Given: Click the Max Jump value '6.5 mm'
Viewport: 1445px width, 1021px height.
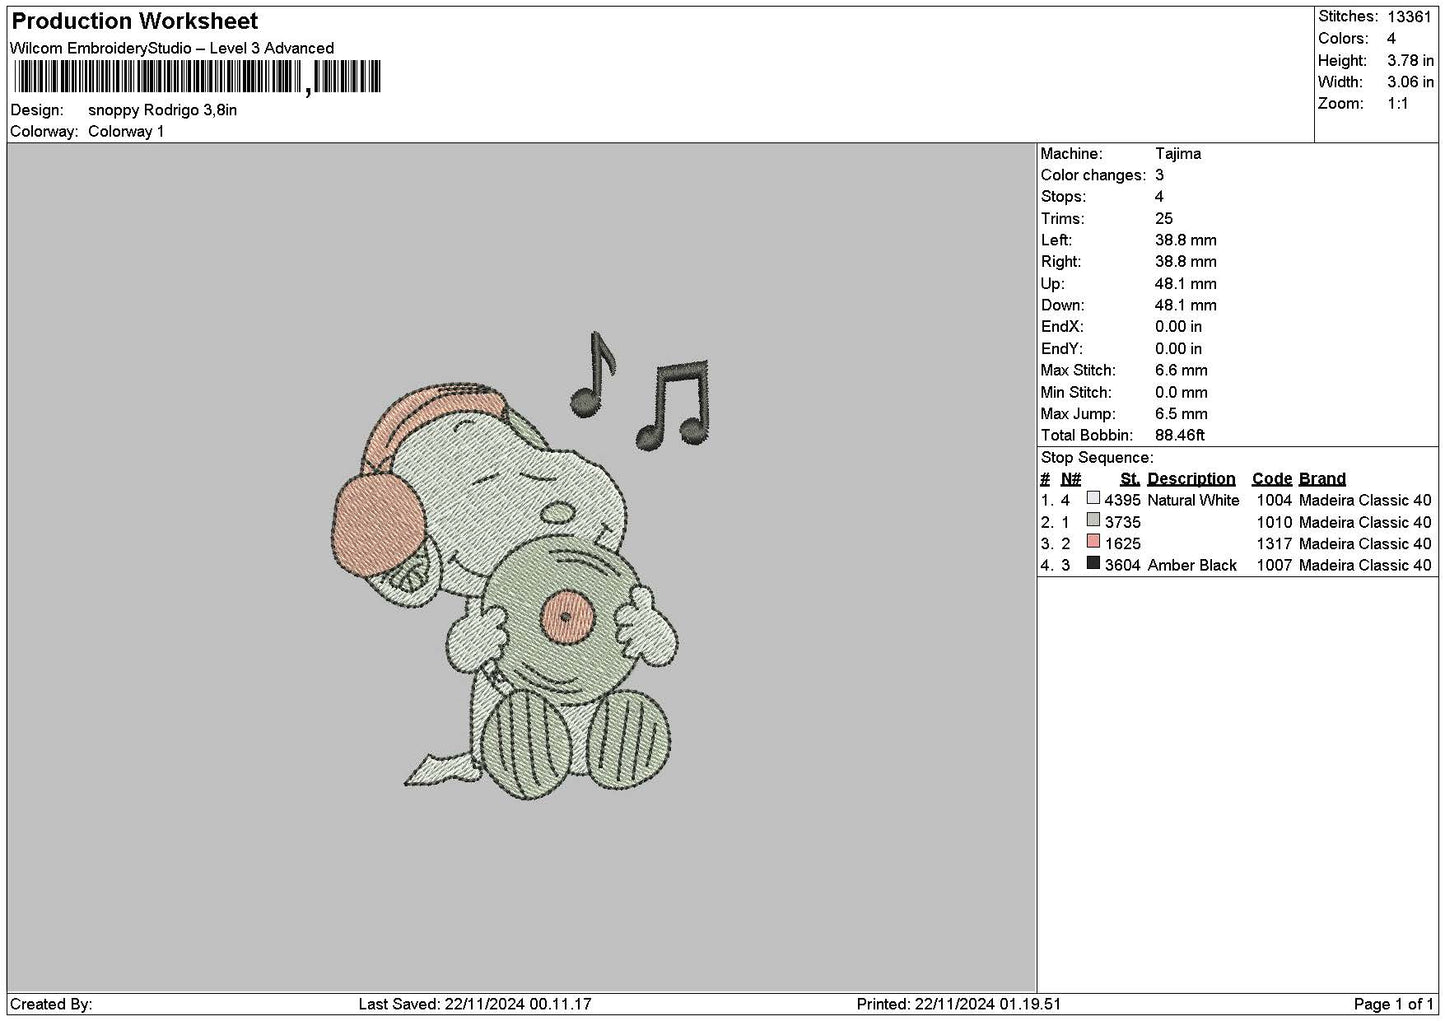Looking at the screenshot, I should pyautogui.click(x=1181, y=414).
